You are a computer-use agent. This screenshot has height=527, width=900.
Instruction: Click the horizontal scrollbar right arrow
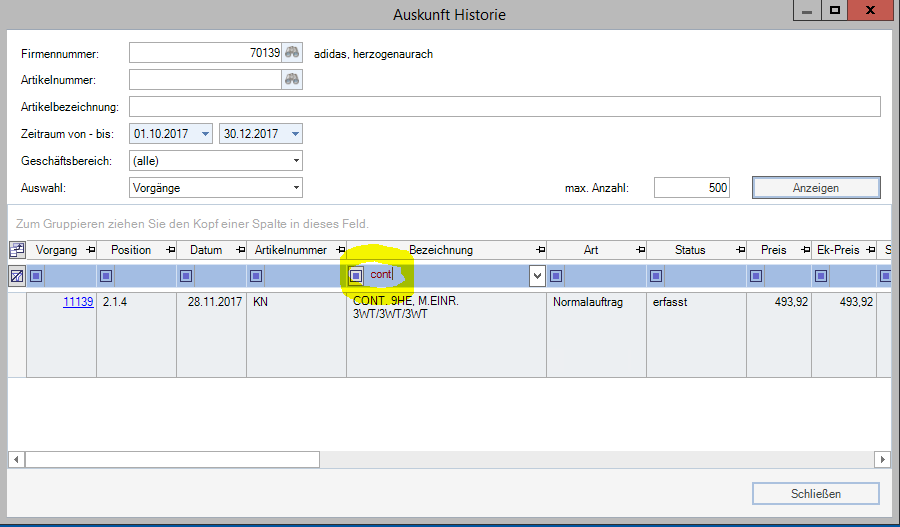[x=882, y=459]
